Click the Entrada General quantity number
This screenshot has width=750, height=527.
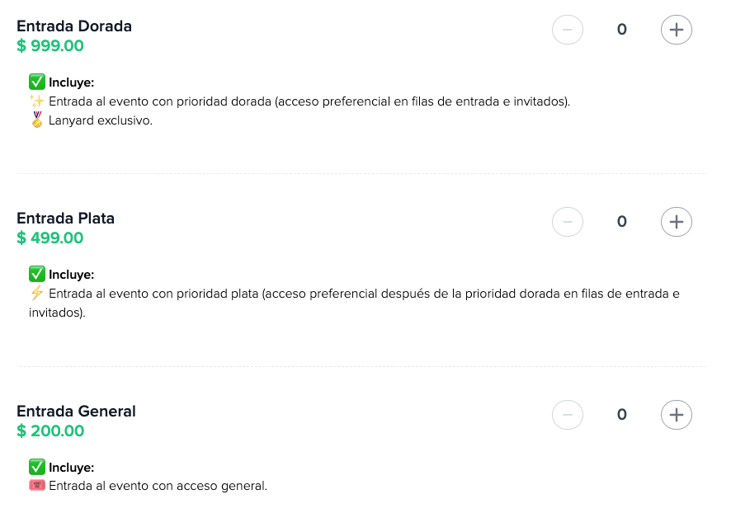pos(622,414)
